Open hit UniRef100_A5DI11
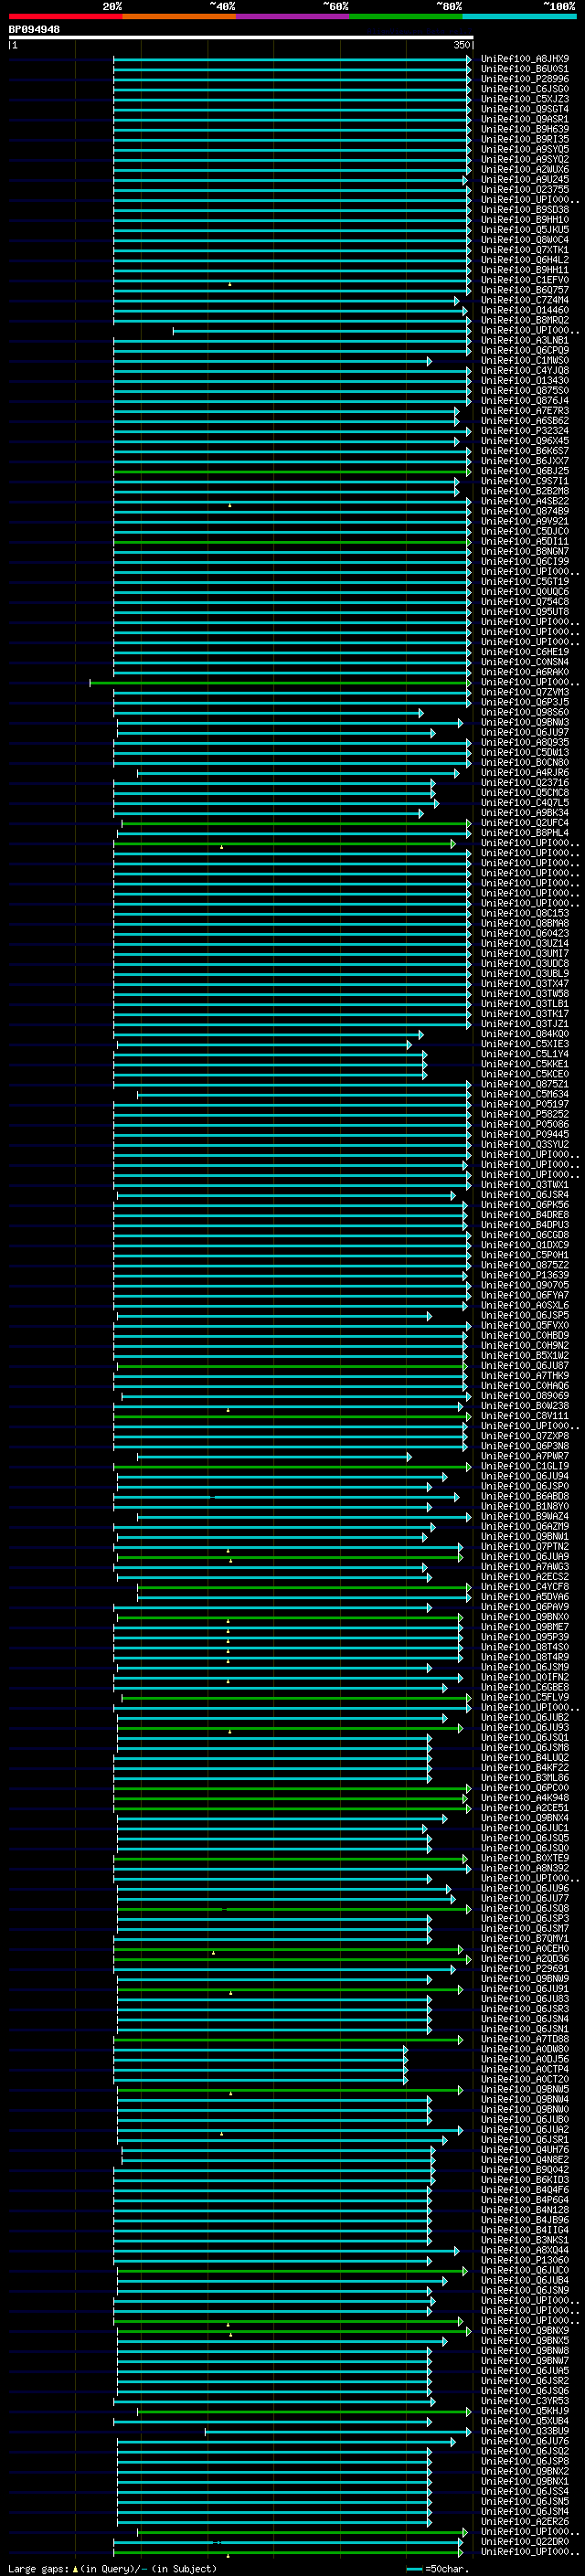 525,541
